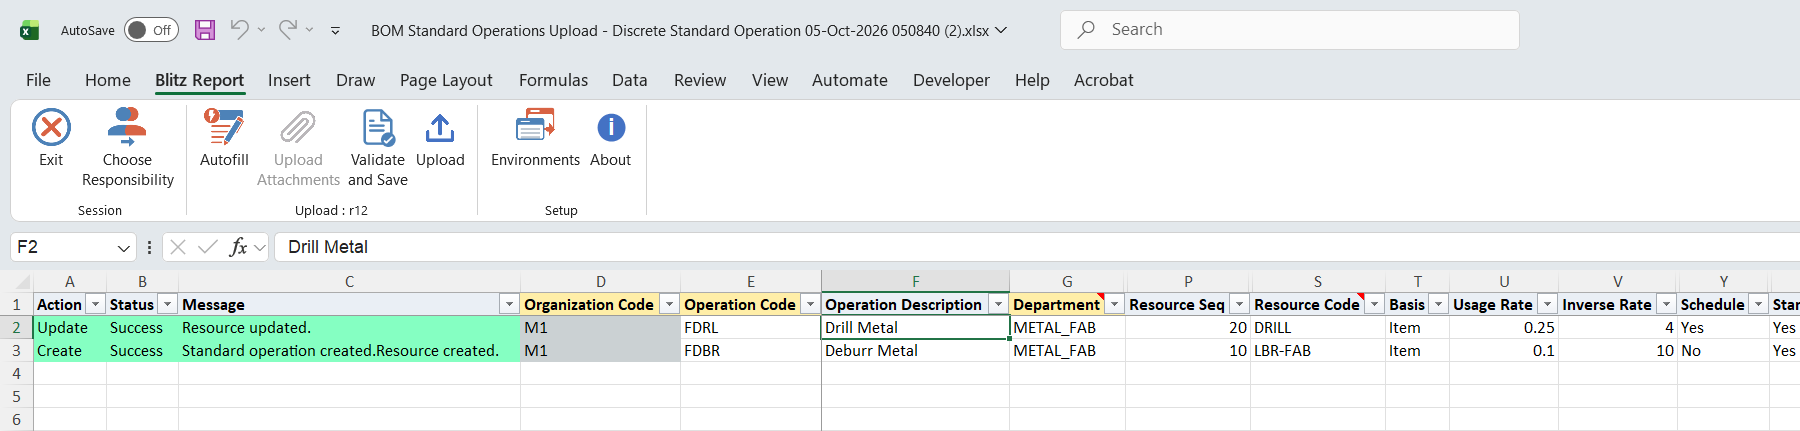Select the LBR-FAB resource code cell
Image resolution: width=1800 pixels, height=431 pixels.
pyautogui.click(x=1317, y=351)
